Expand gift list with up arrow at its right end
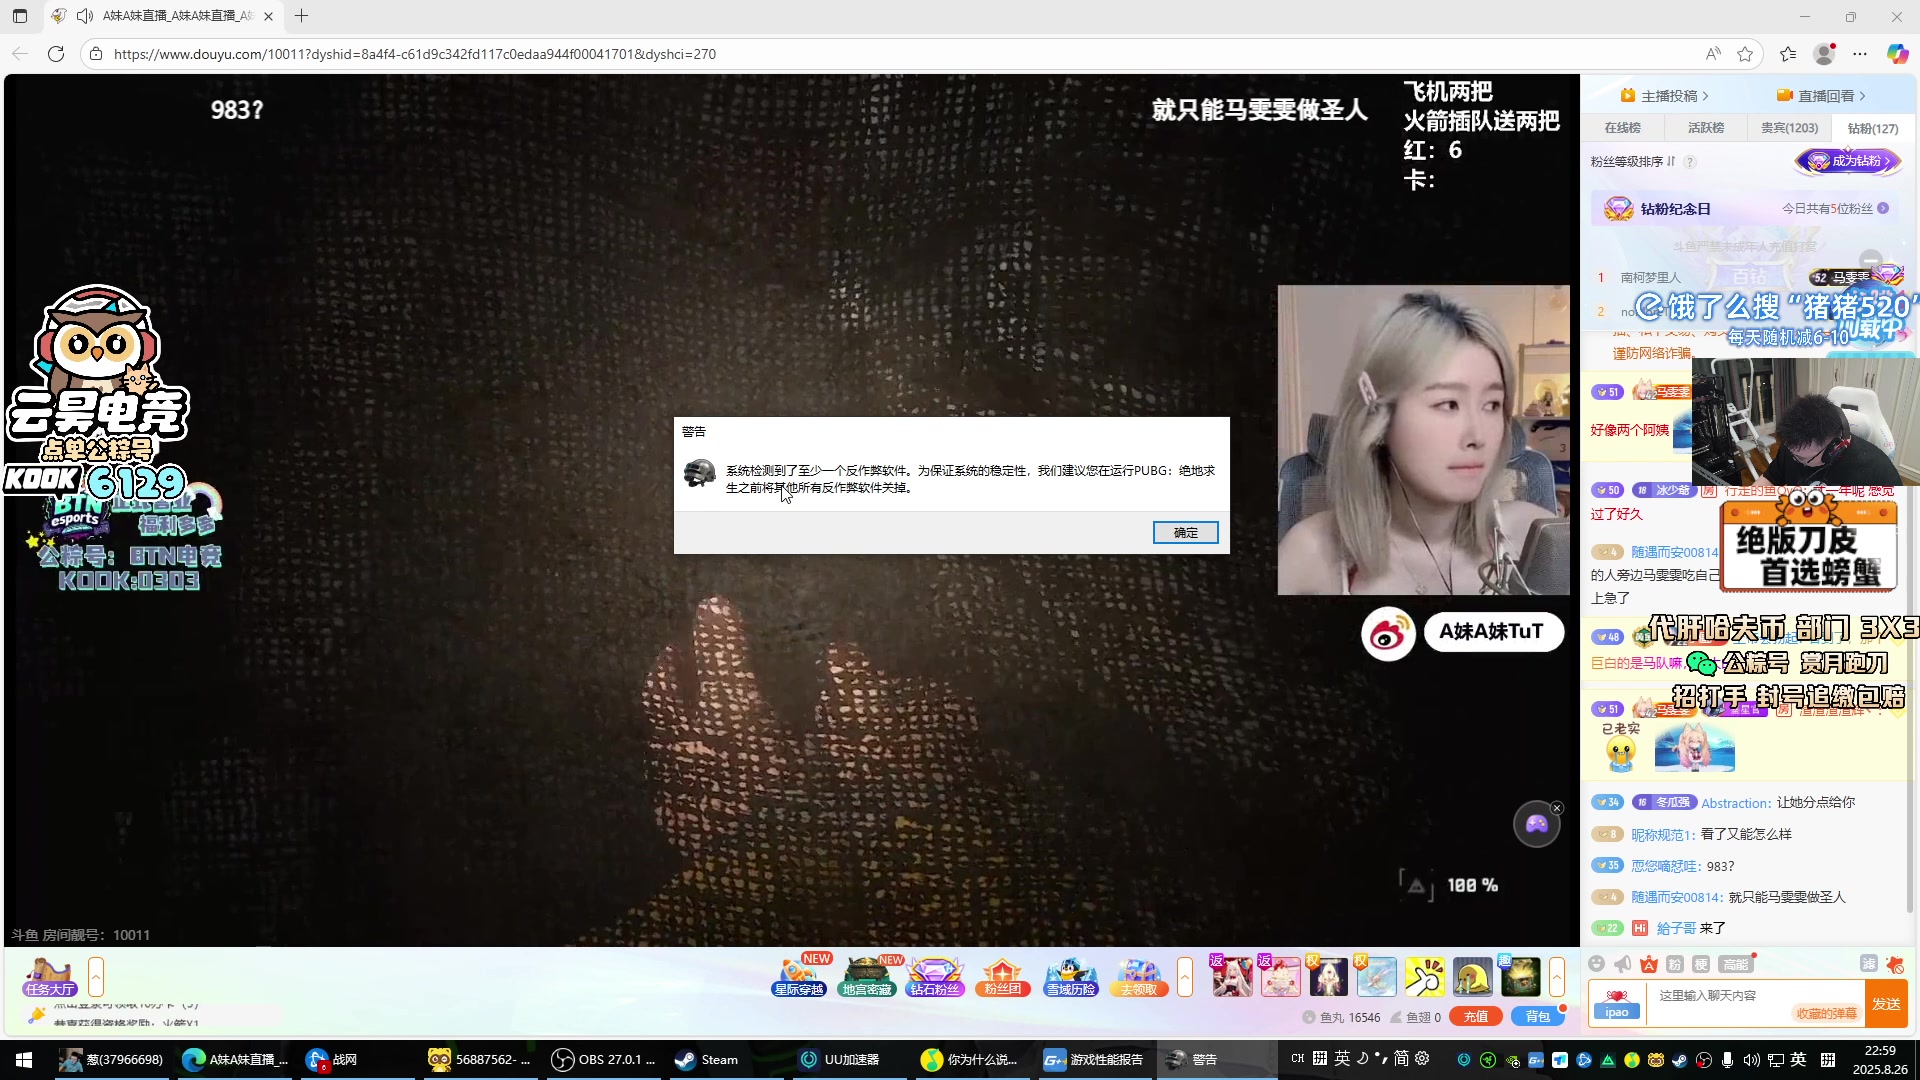1920x1080 pixels. 1557,977
